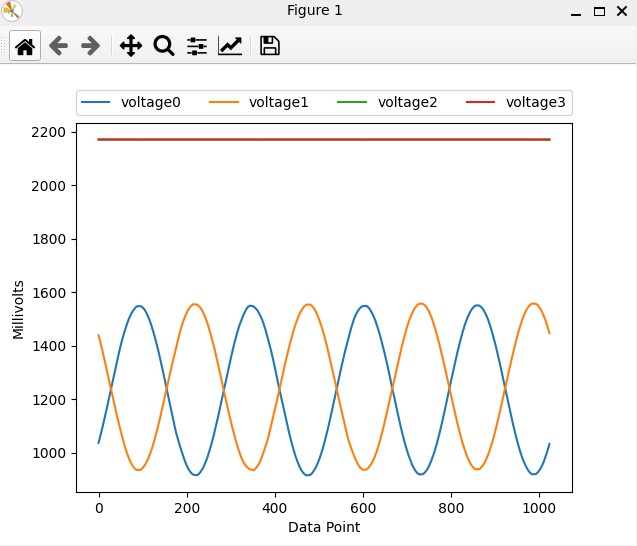The image size is (637, 546).
Task: Click the 1000 x-axis tick label
Action: 539,508
